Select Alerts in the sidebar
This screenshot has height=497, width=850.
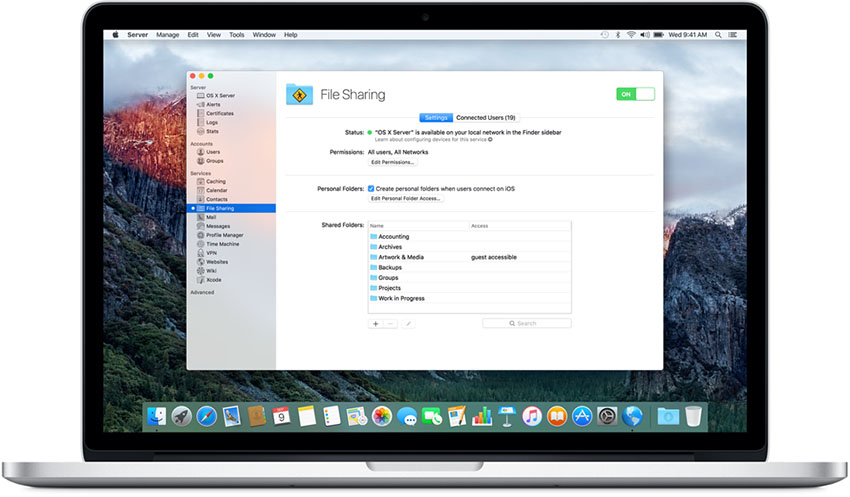[x=209, y=104]
